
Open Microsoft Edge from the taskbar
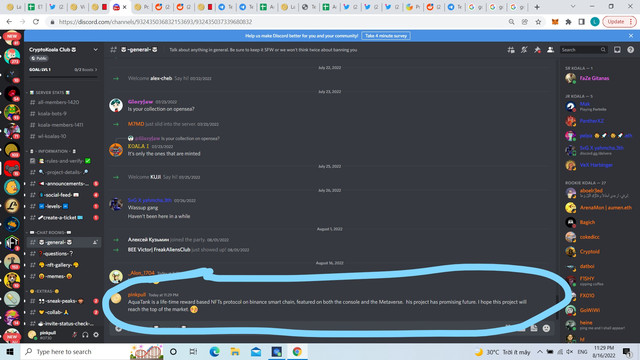(x=214, y=351)
